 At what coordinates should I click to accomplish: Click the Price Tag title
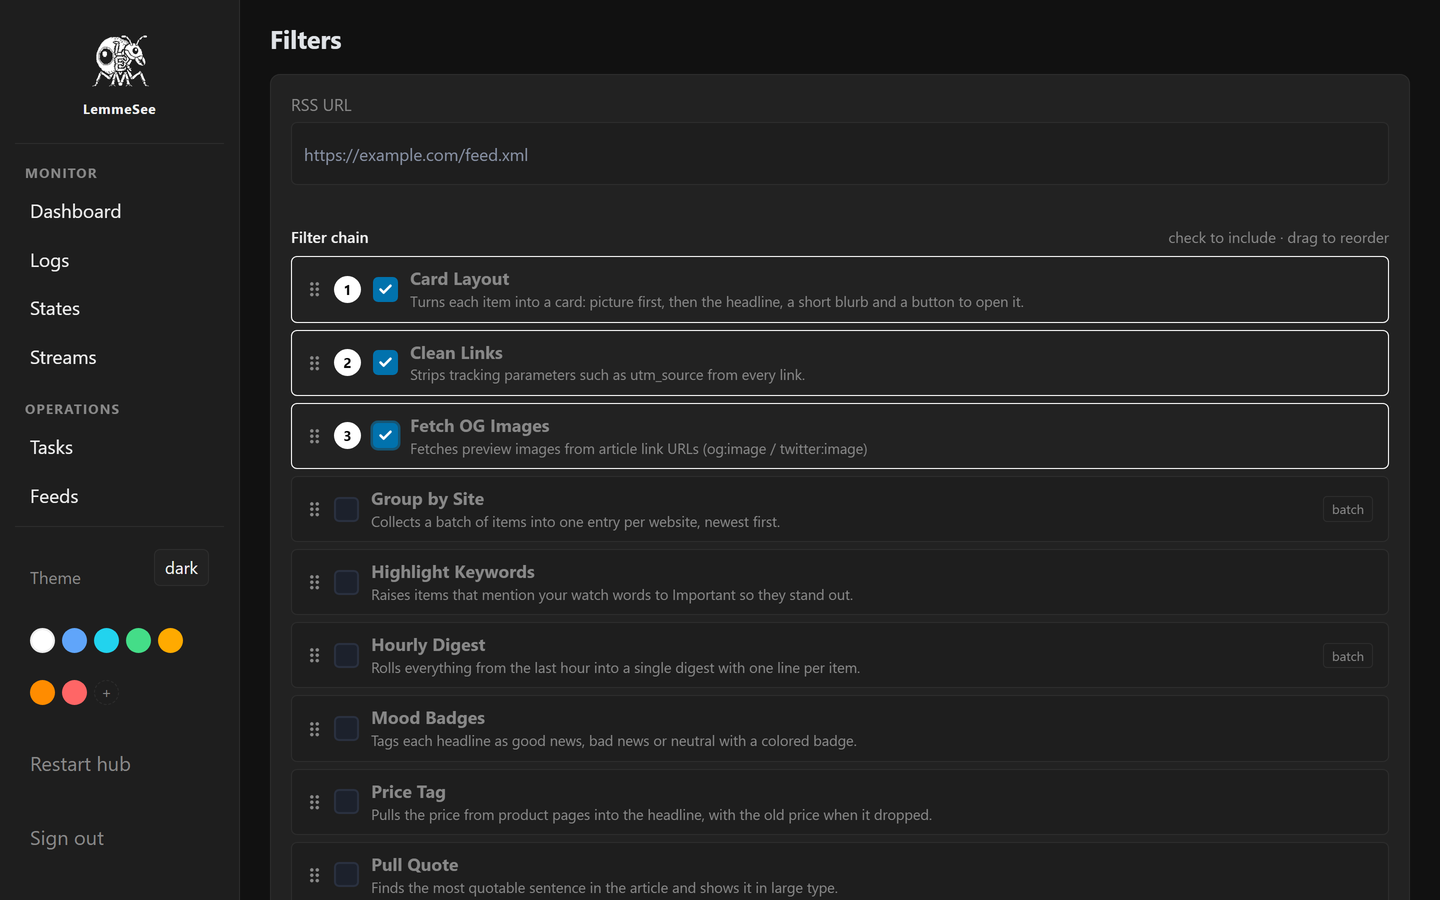point(408,792)
